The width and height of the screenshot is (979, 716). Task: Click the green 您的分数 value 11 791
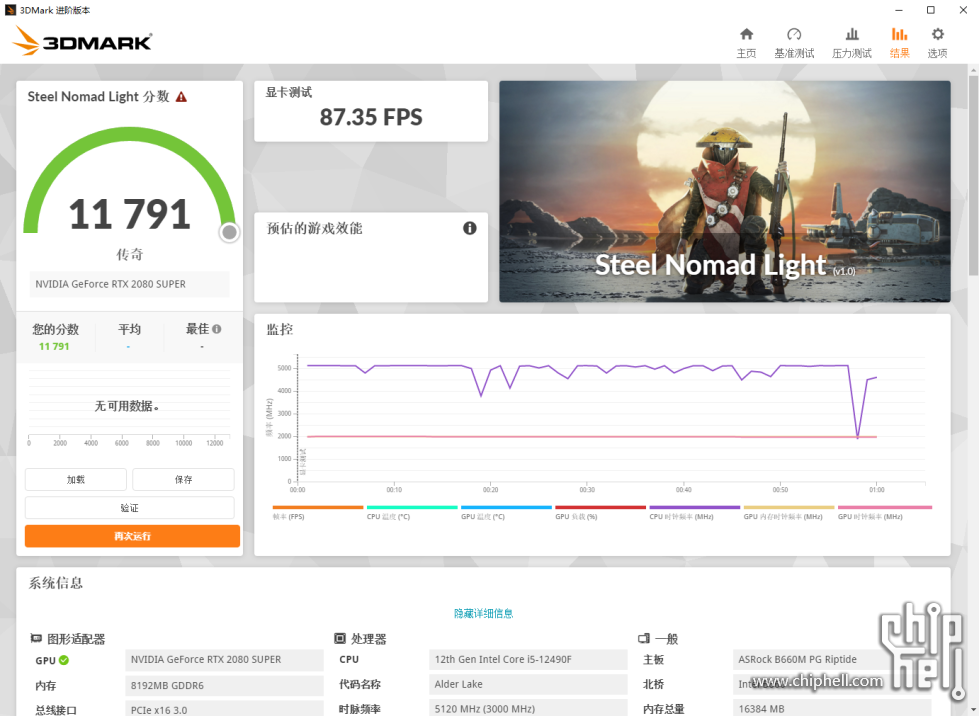[54, 346]
